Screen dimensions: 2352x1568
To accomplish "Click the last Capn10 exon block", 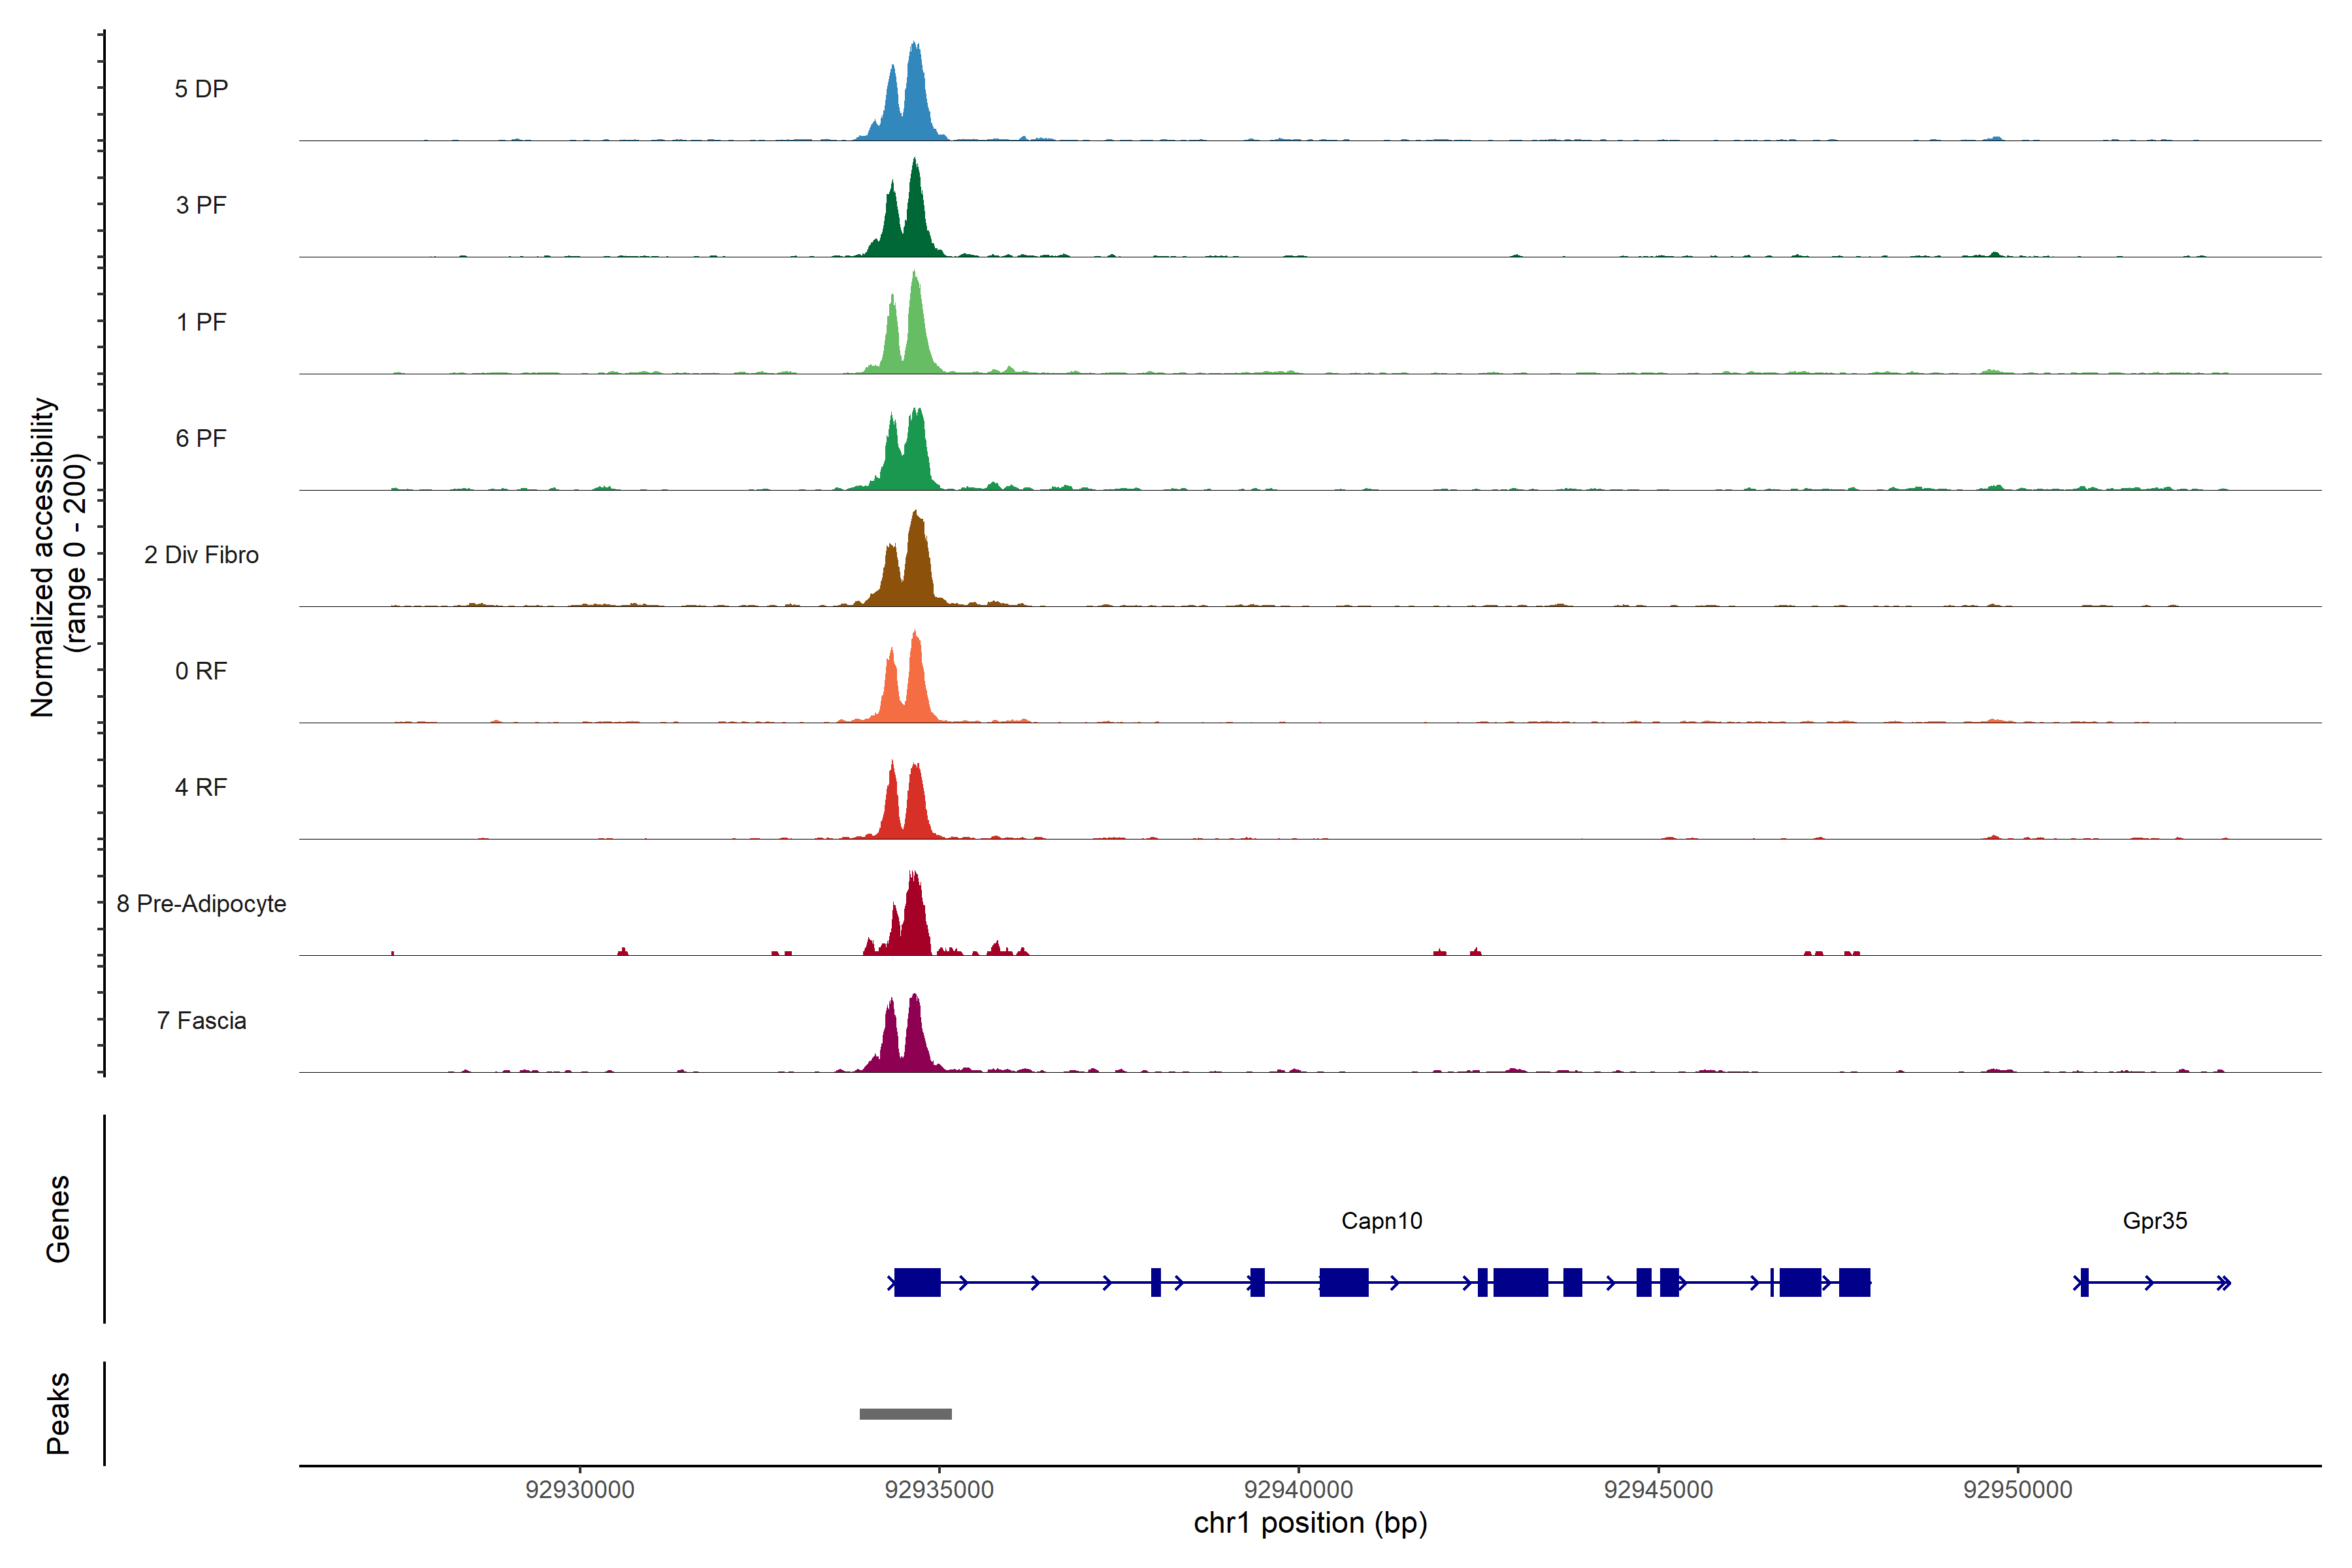I will click(1854, 1282).
